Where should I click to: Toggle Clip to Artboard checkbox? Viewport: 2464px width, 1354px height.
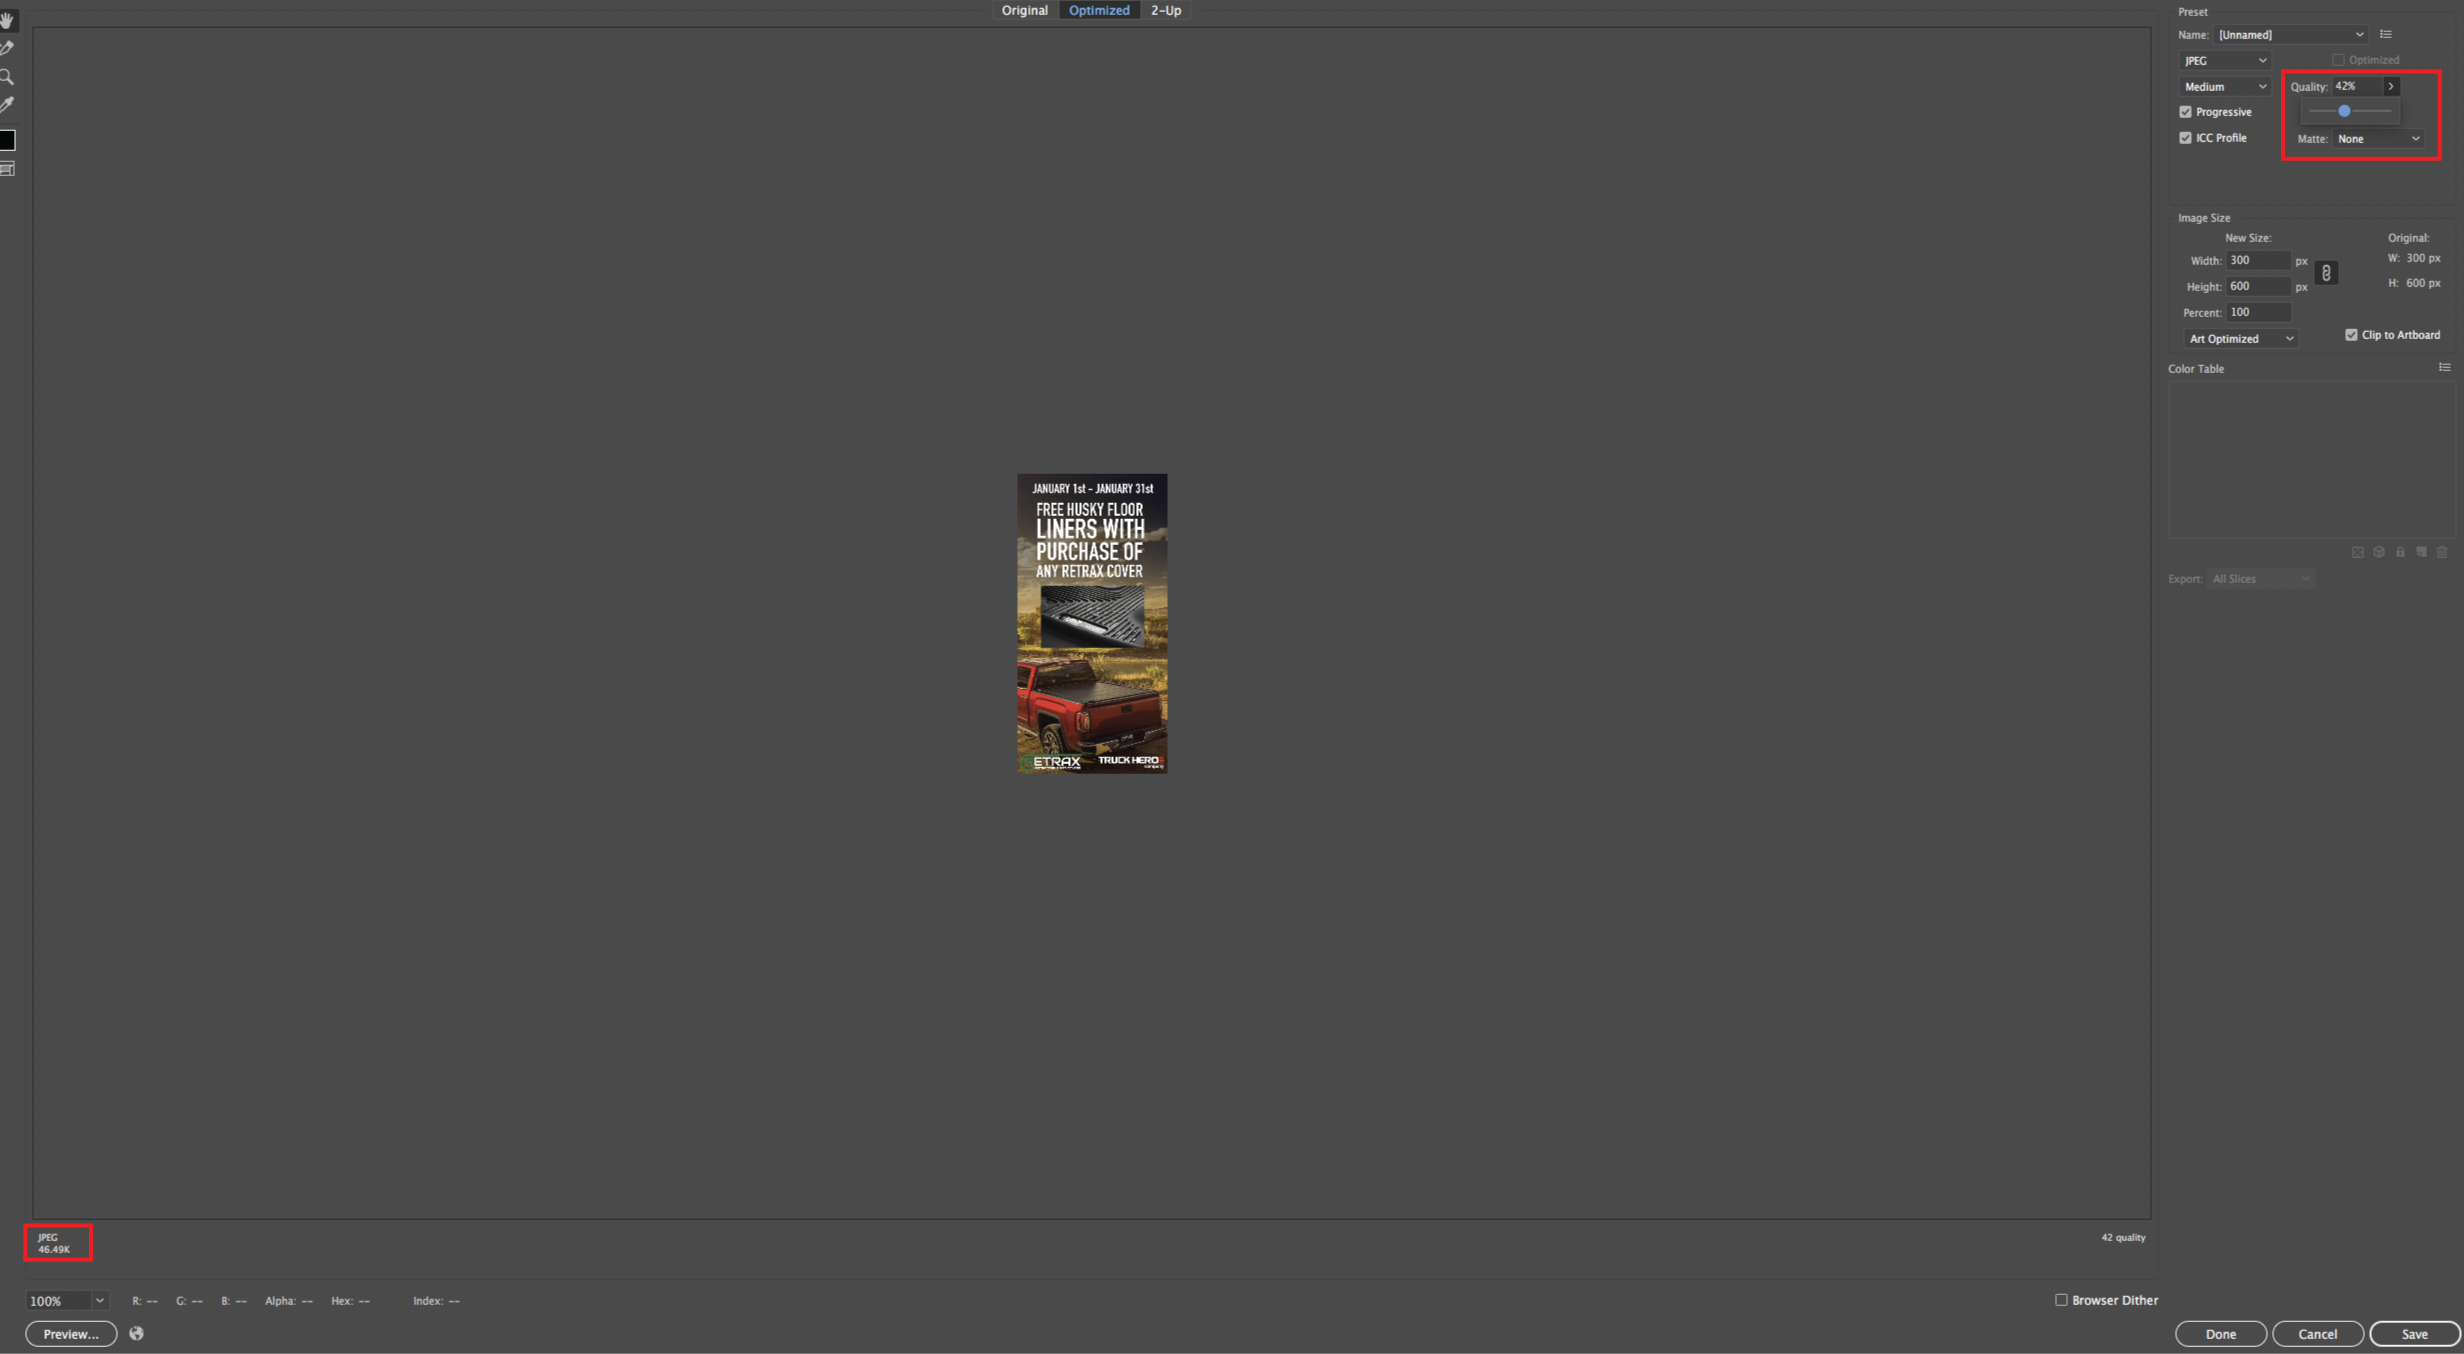(2352, 335)
